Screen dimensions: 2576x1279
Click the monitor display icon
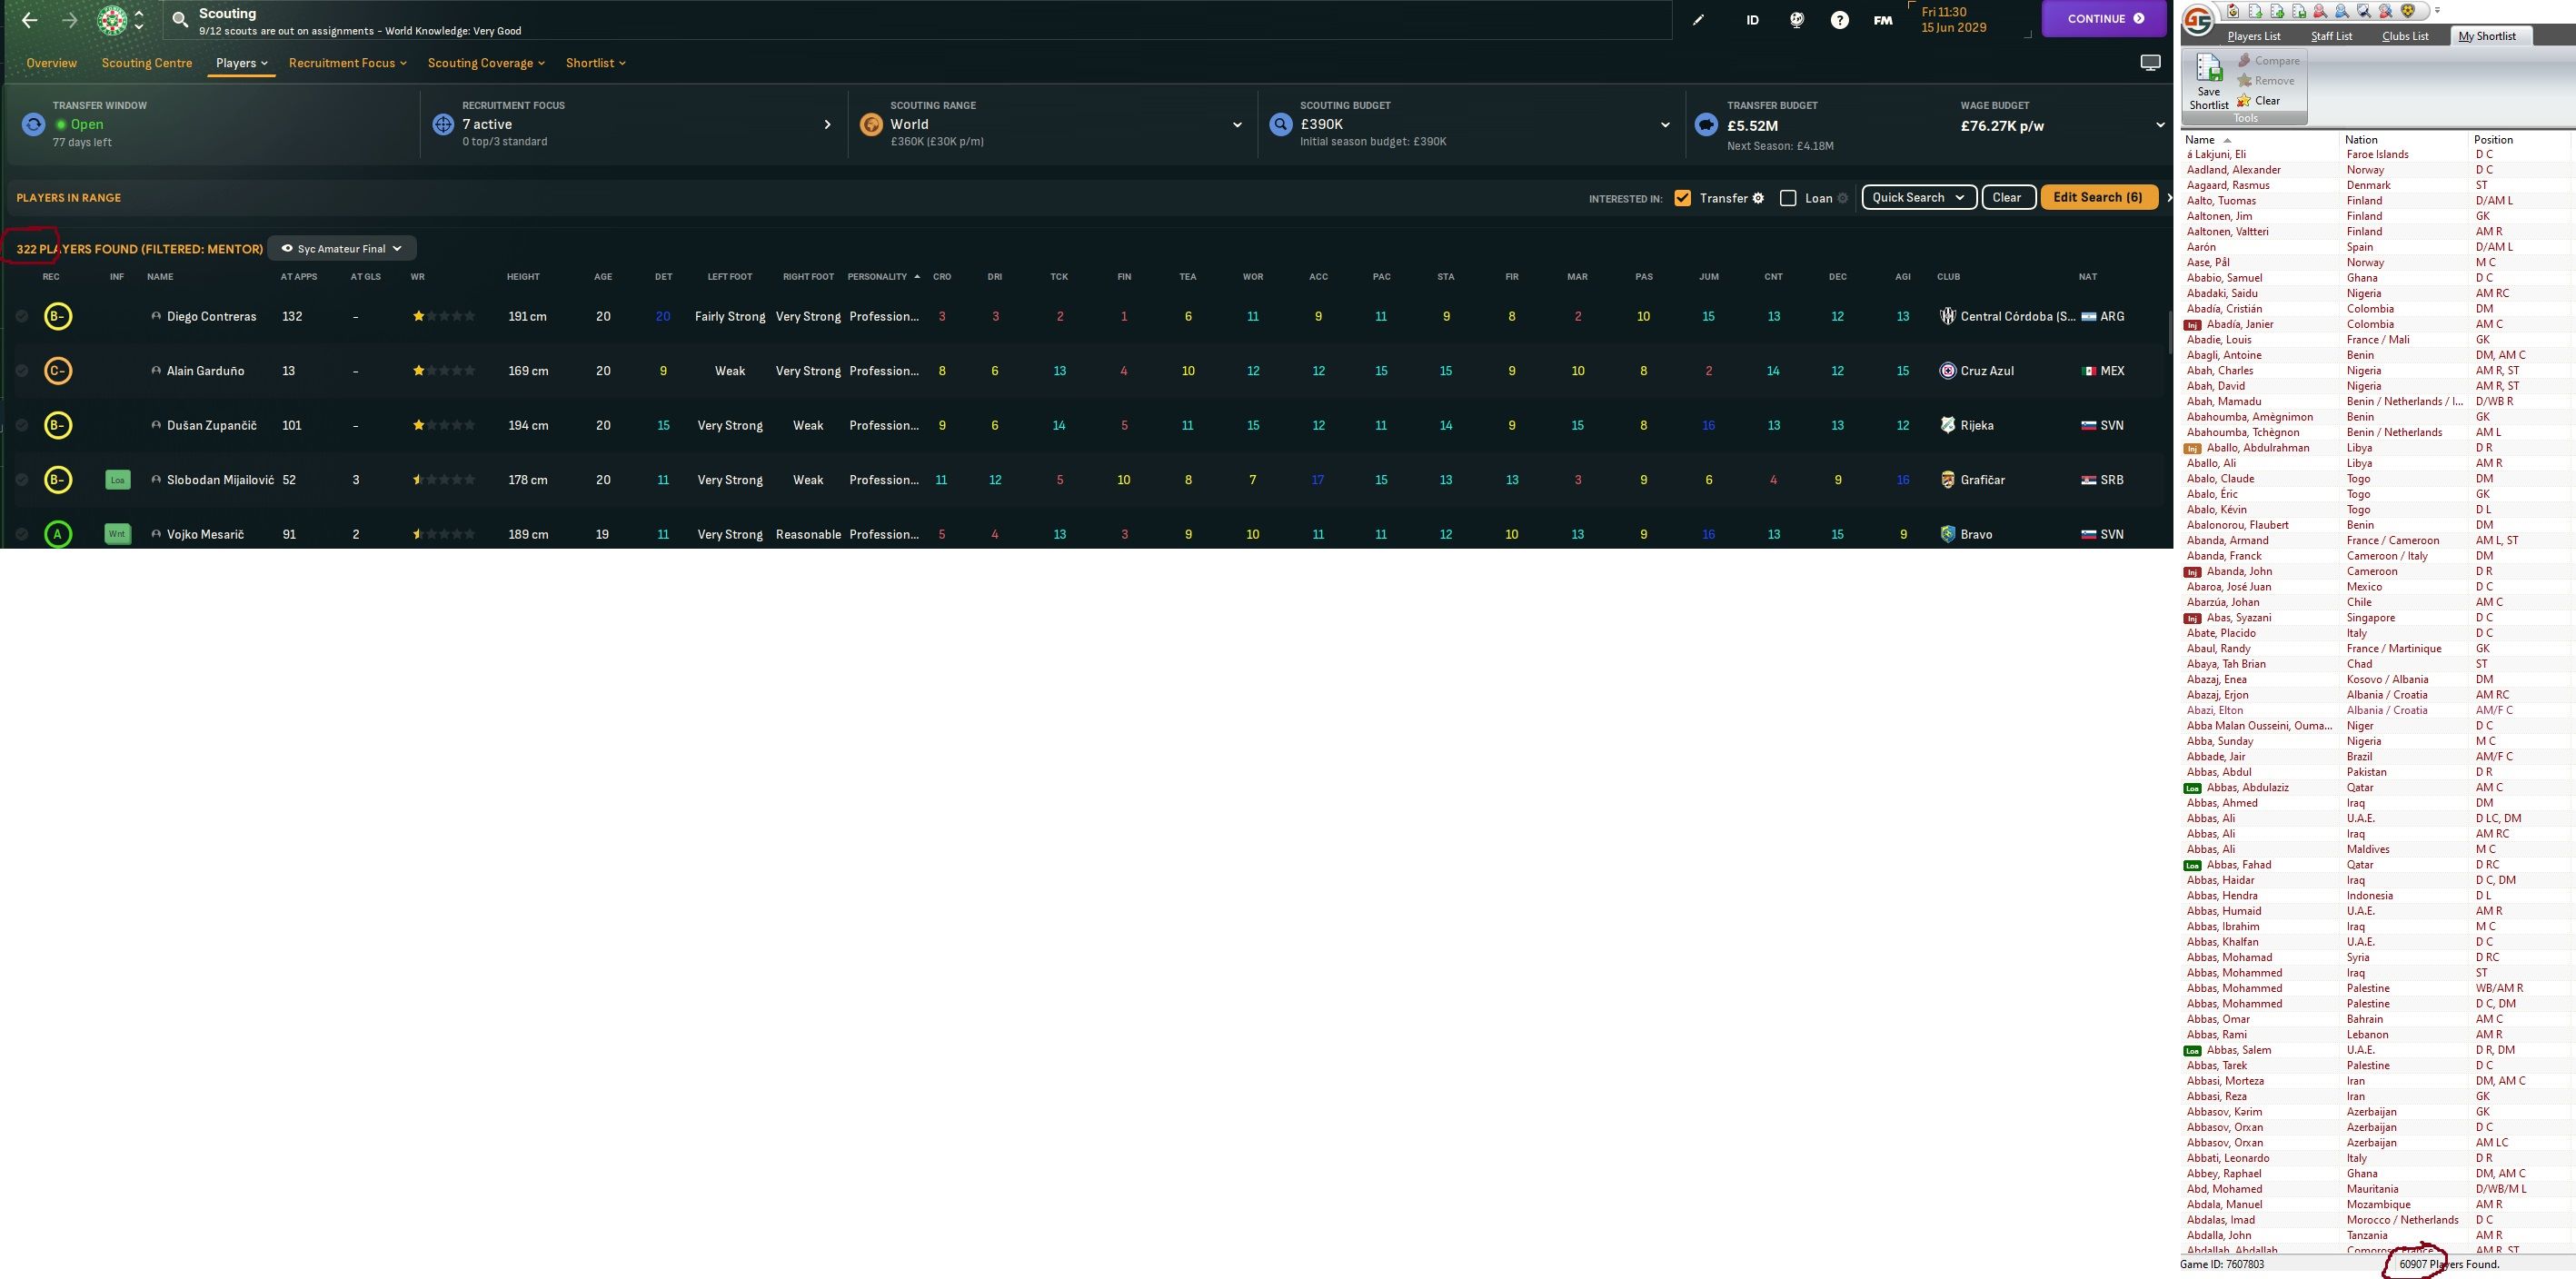[x=2150, y=63]
